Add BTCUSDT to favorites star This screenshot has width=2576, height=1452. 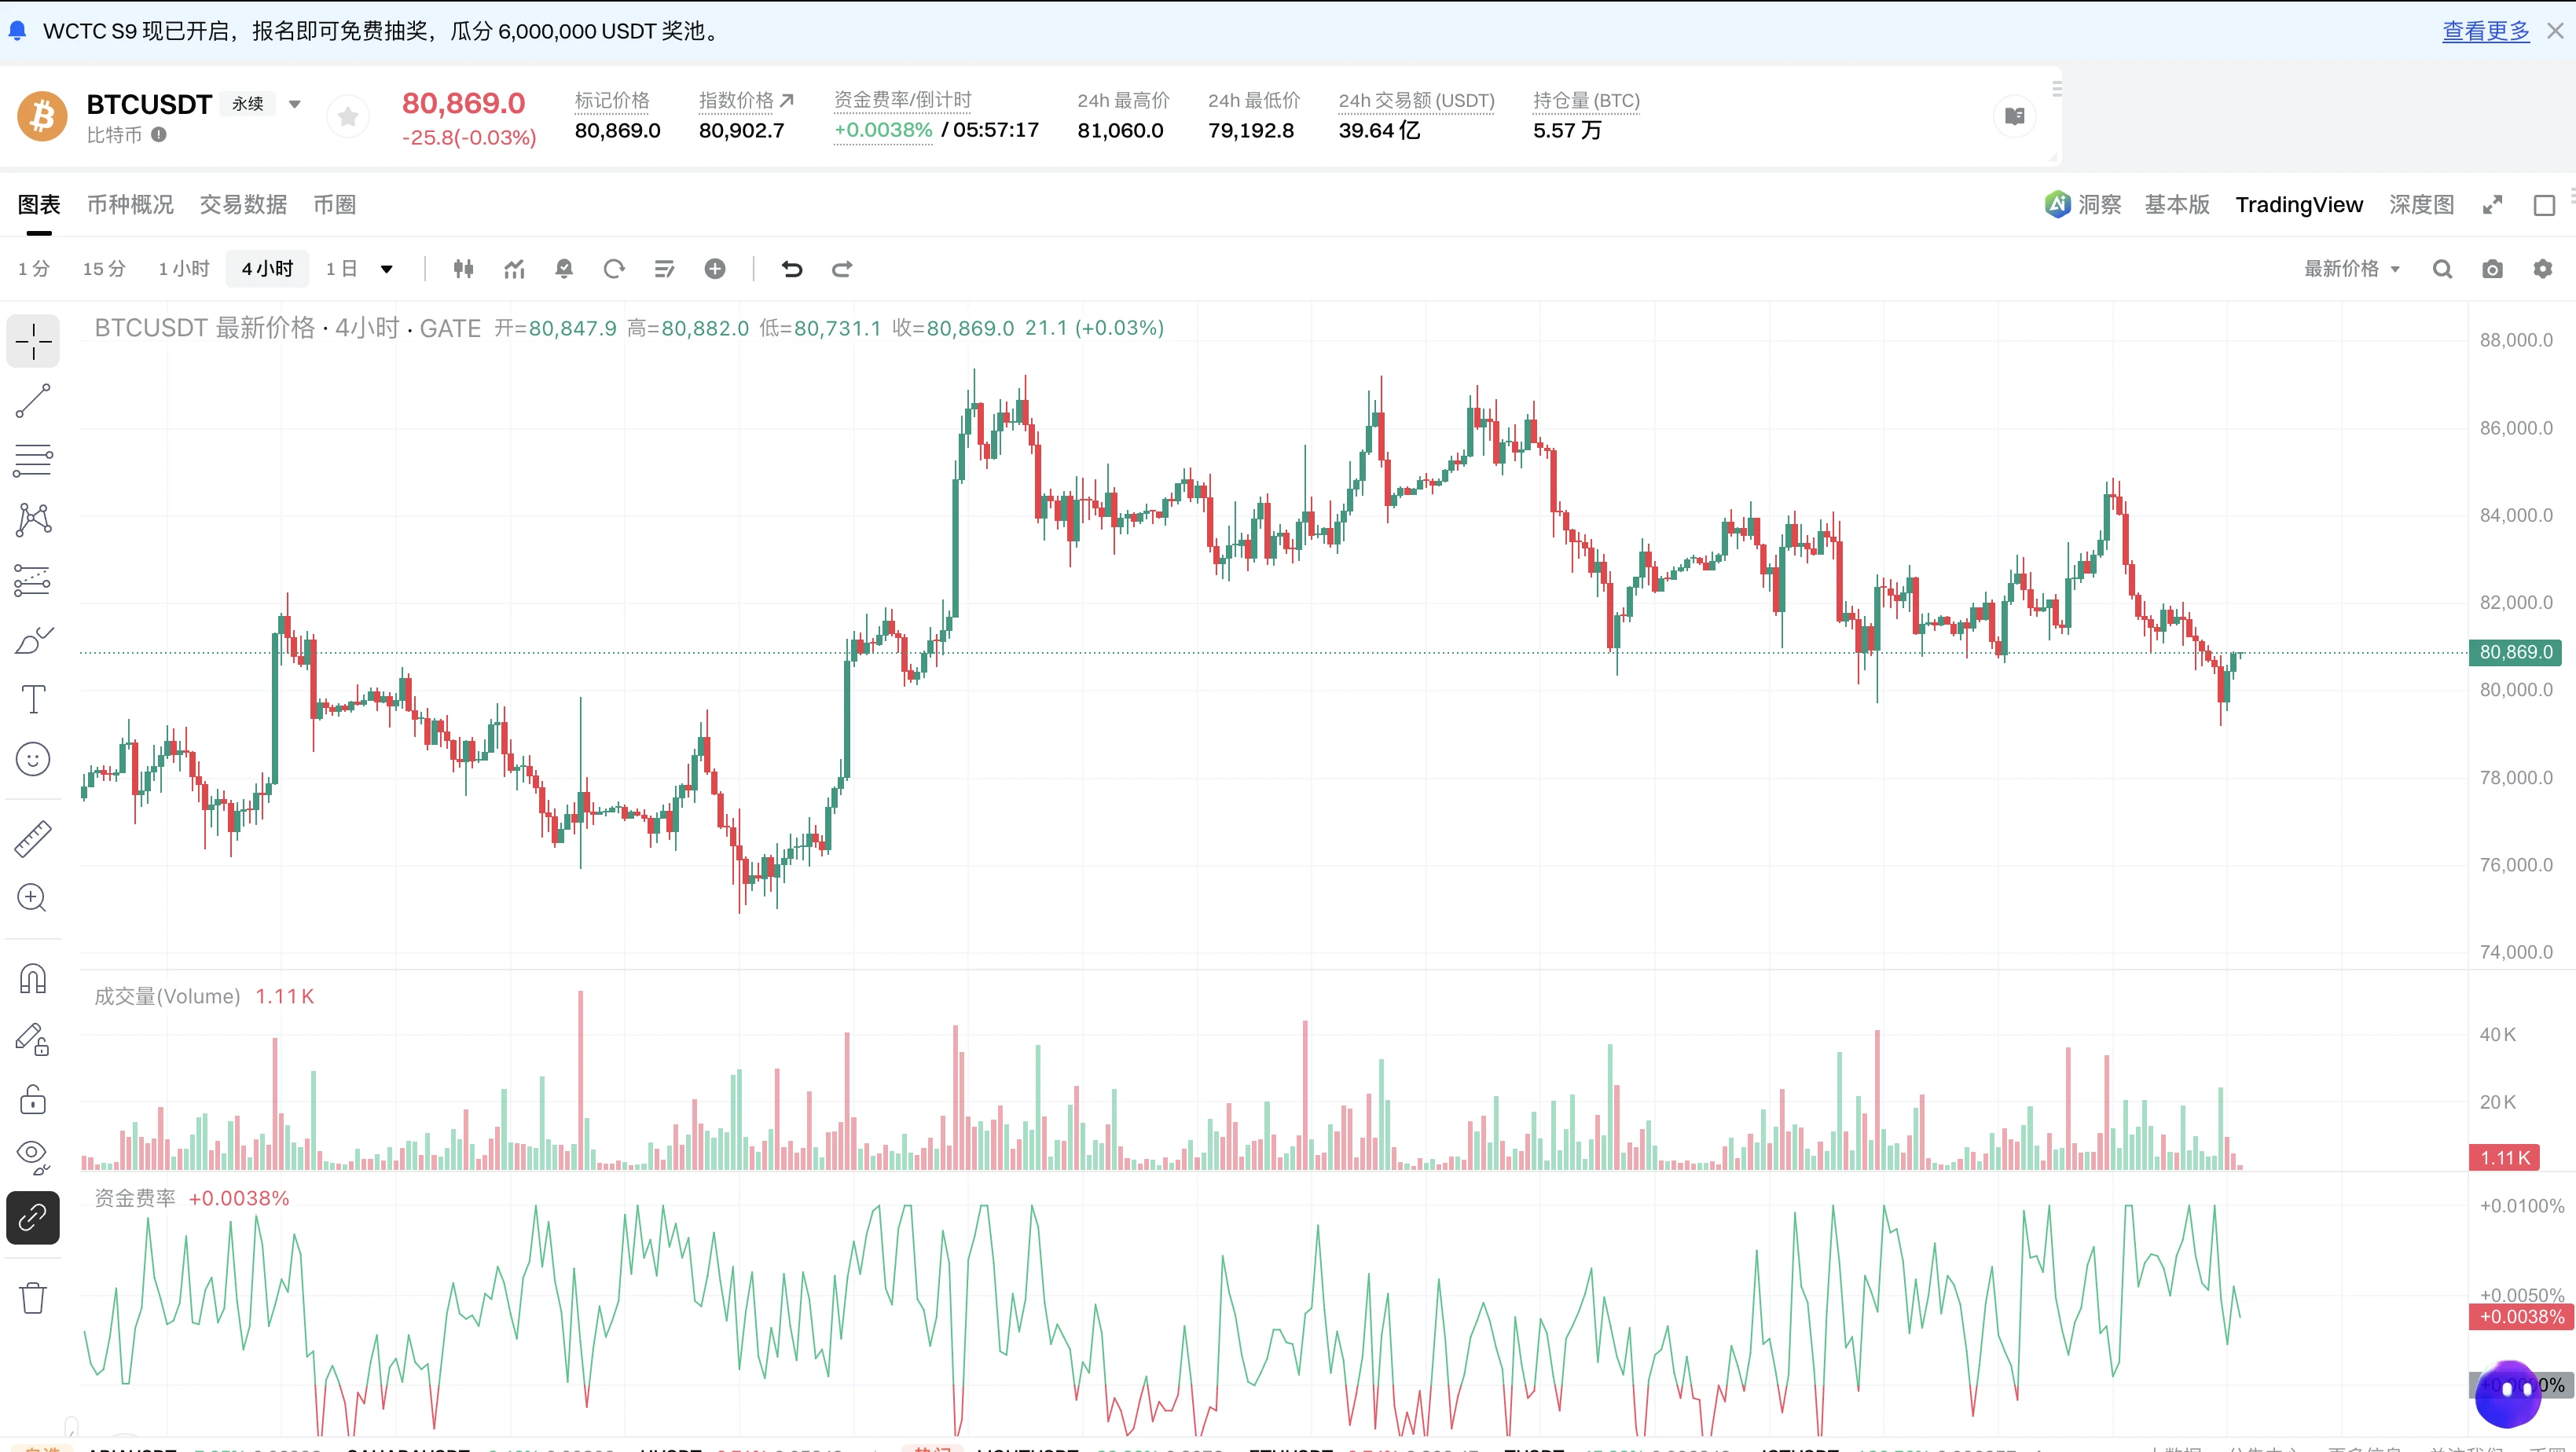pyautogui.click(x=348, y=118)
